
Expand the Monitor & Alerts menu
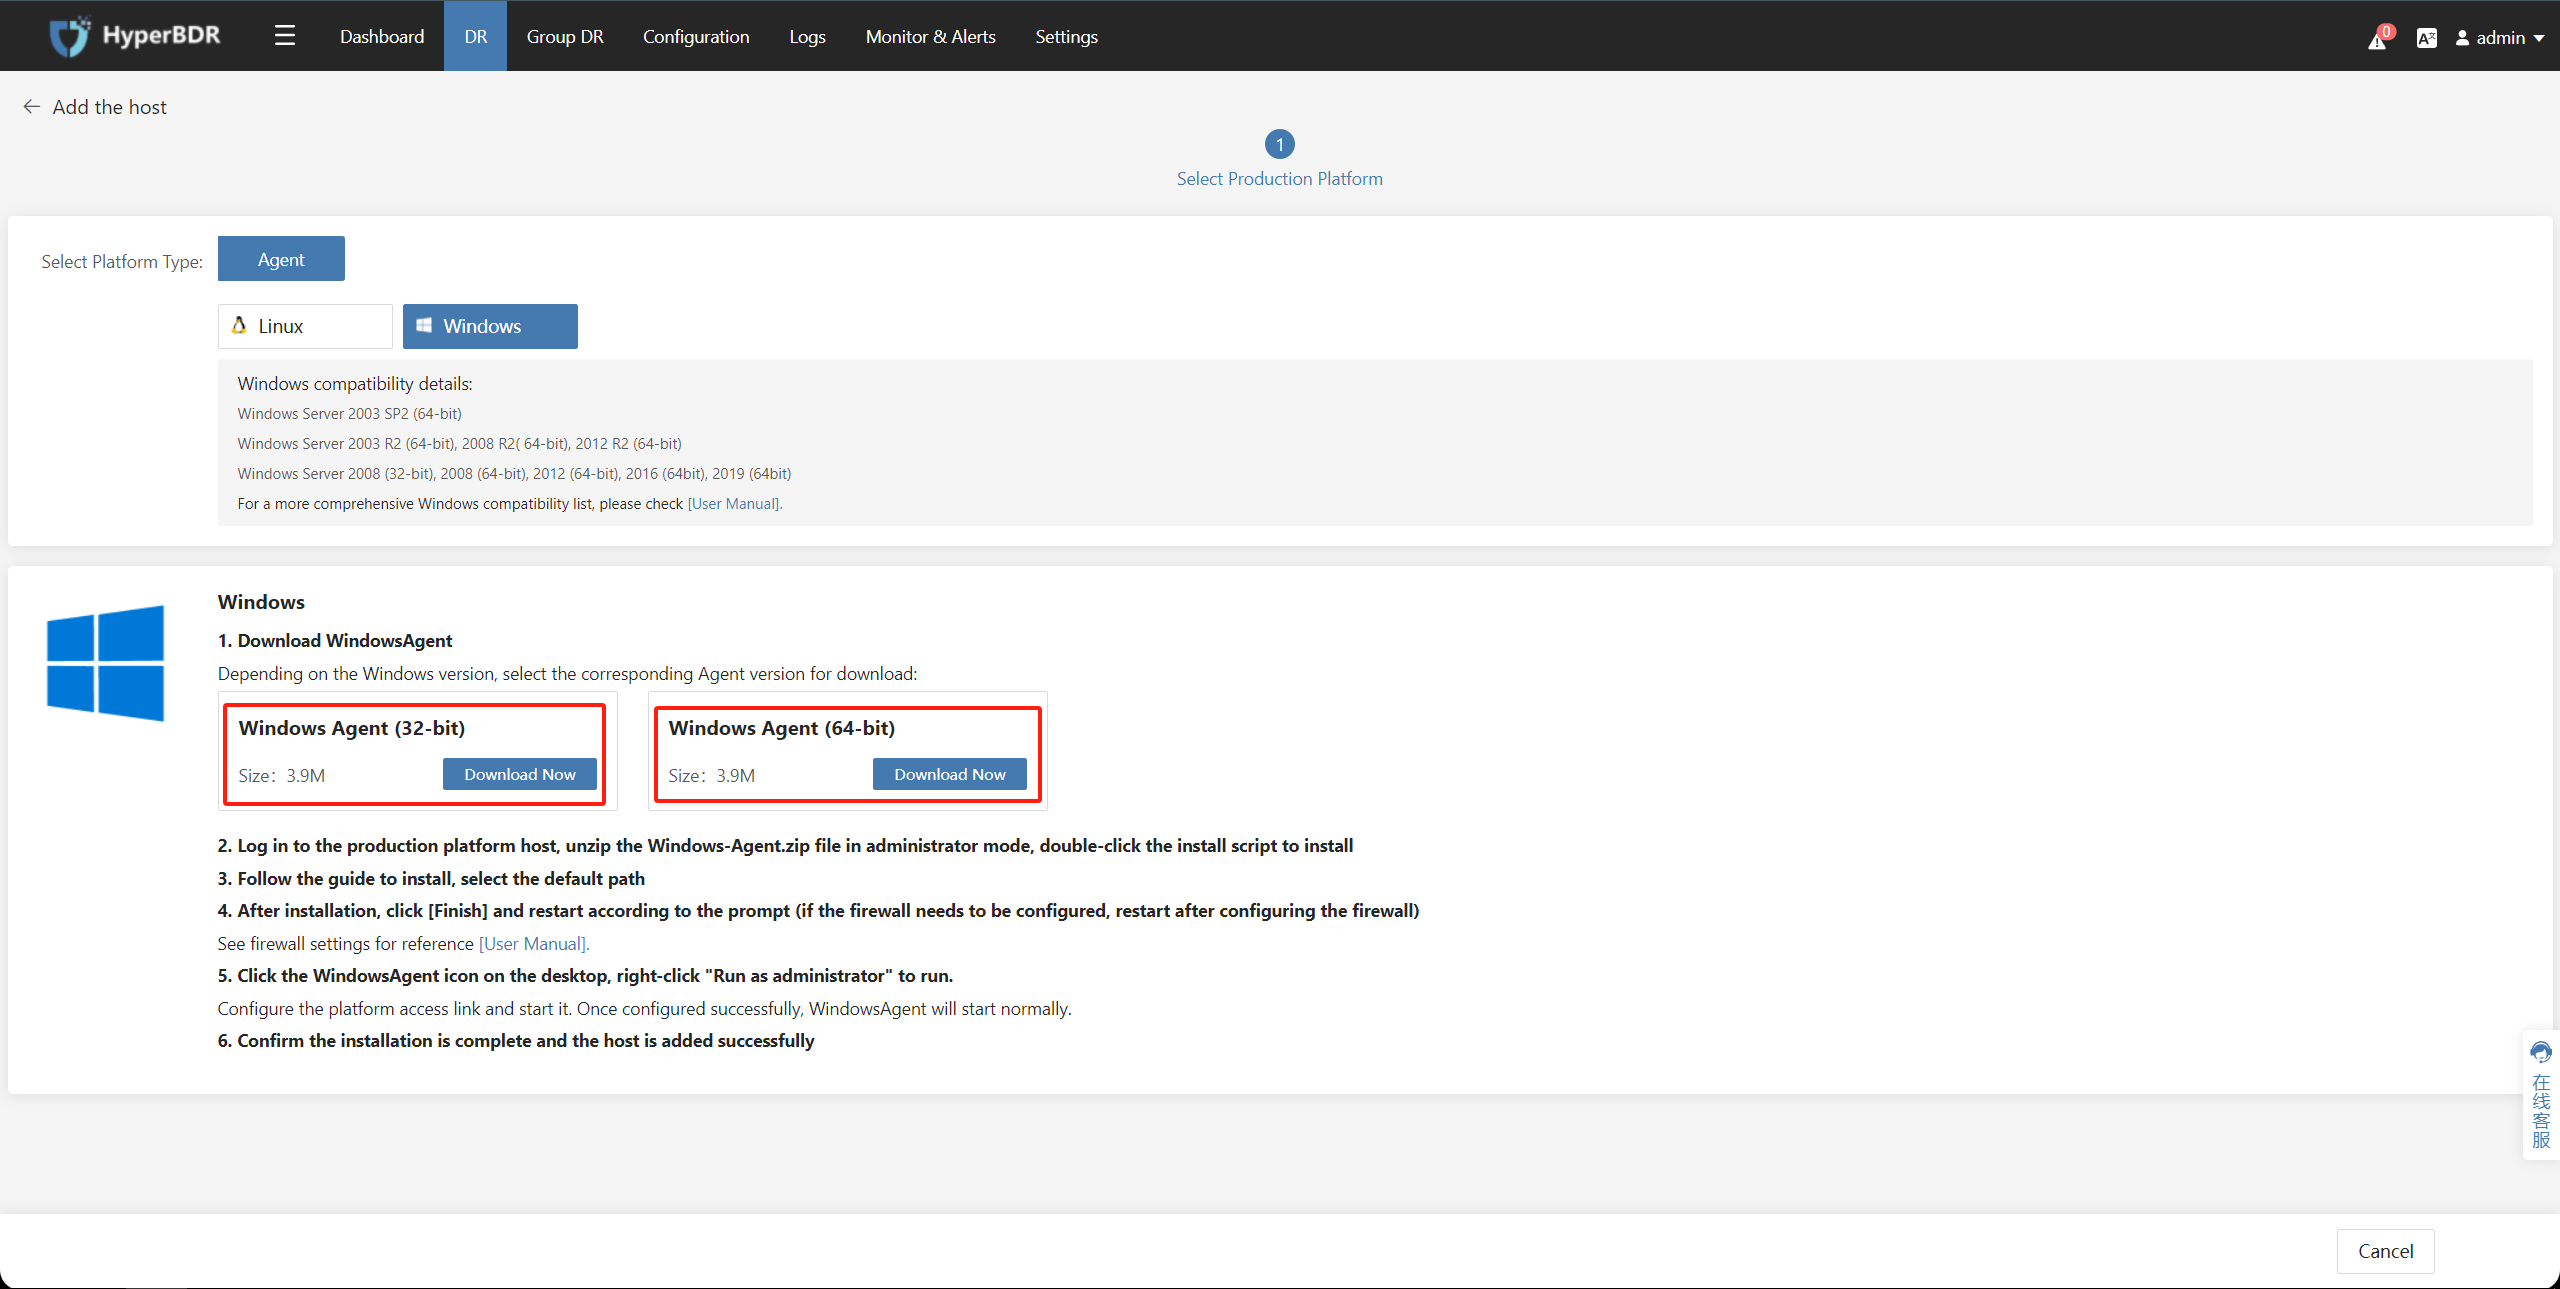tap(932, 36)
